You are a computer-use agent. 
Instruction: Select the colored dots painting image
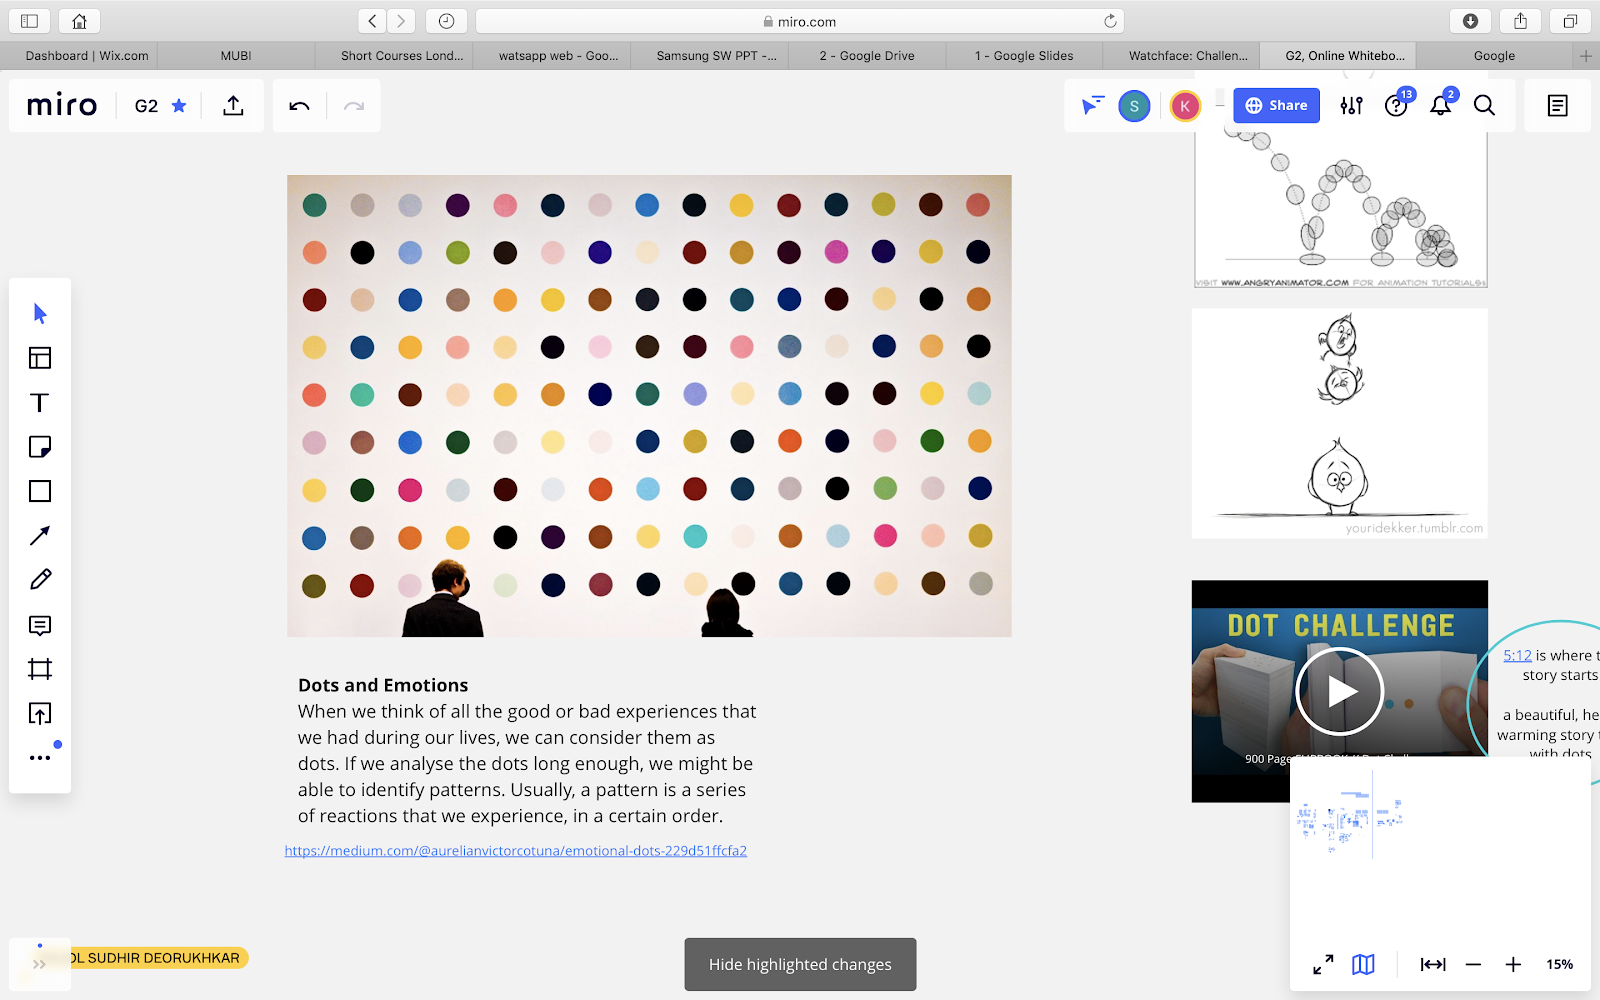click(649, 406)
